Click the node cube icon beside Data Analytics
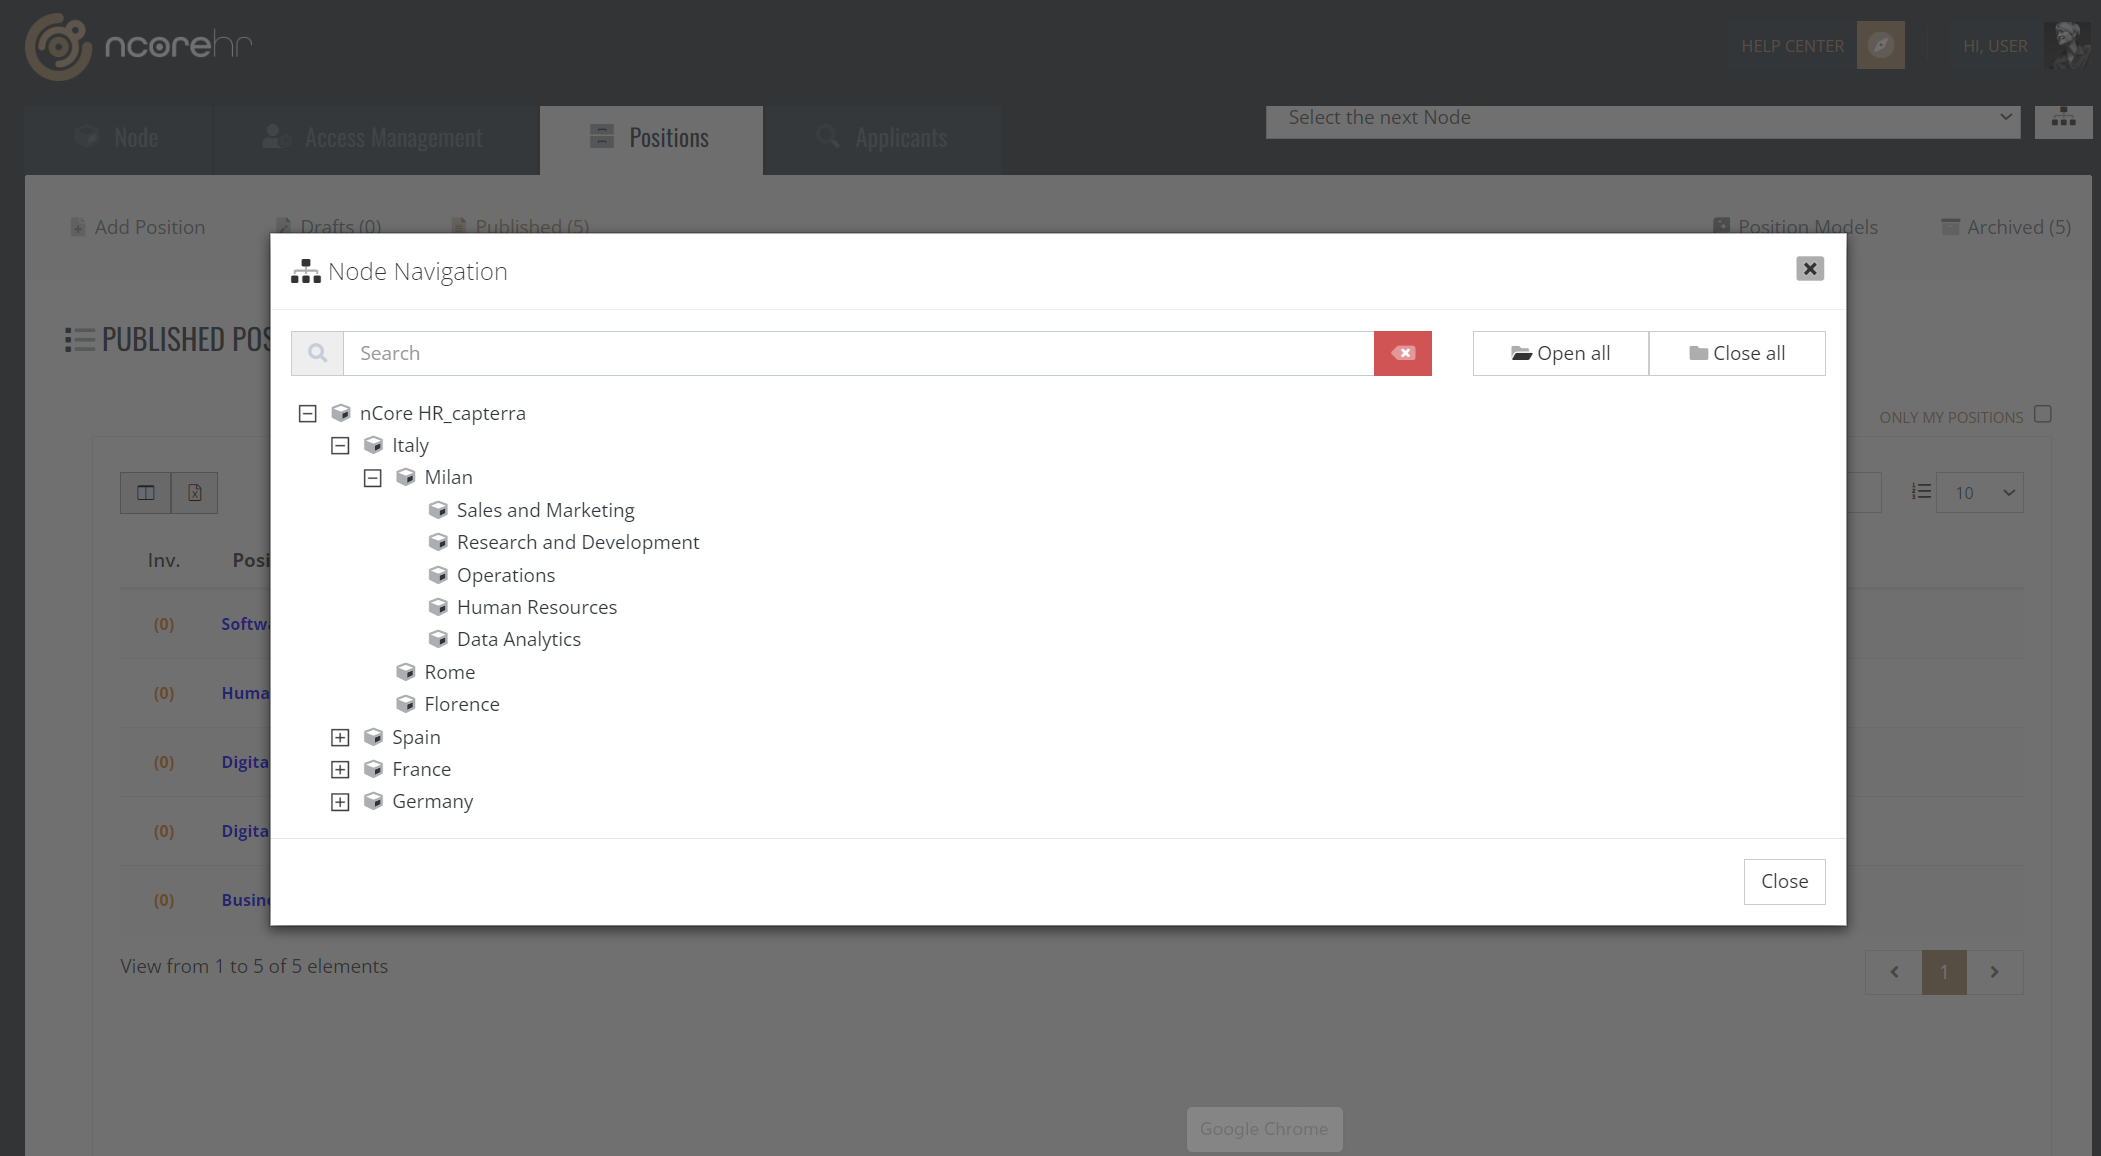Image resolution: width=2101 pixels, height=1156 pixels. coord(439,639)
